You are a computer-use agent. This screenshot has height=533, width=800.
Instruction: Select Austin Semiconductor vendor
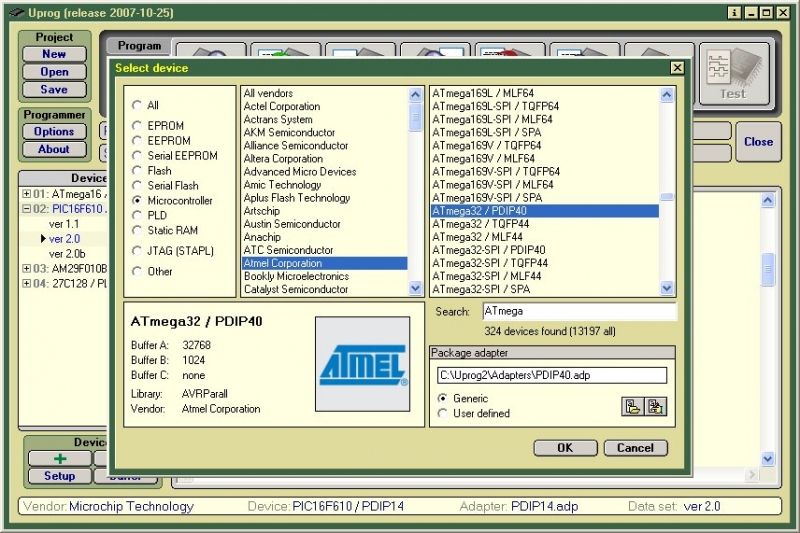pos(324,224)
